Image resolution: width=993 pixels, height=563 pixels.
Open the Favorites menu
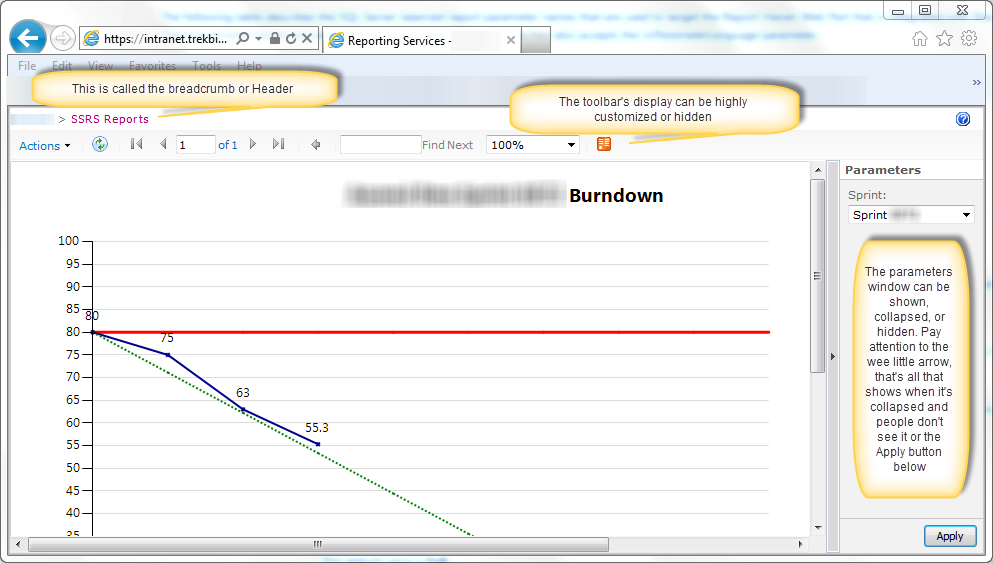(x=152, y=66)
